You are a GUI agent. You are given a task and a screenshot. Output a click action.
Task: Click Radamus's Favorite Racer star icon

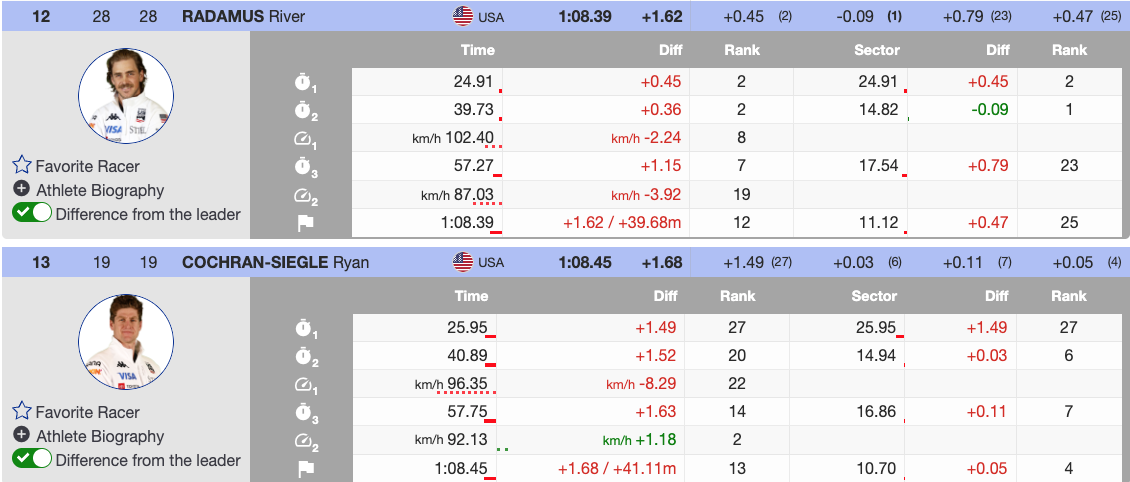point(22,166)
